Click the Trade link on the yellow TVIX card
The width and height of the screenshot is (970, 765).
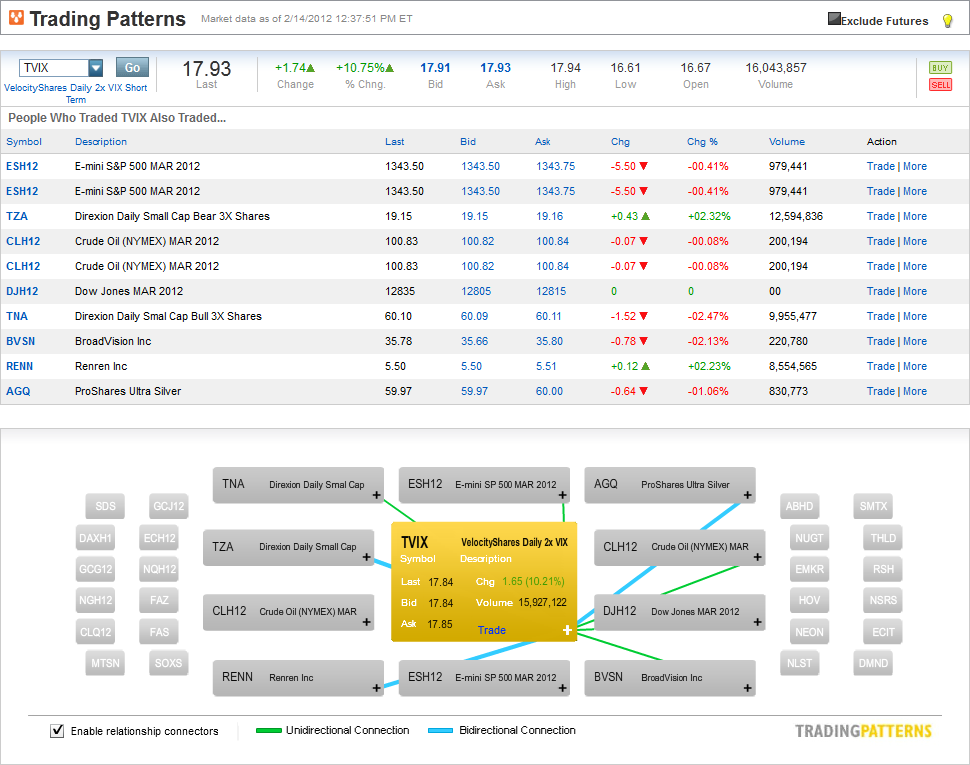(492, 630)
